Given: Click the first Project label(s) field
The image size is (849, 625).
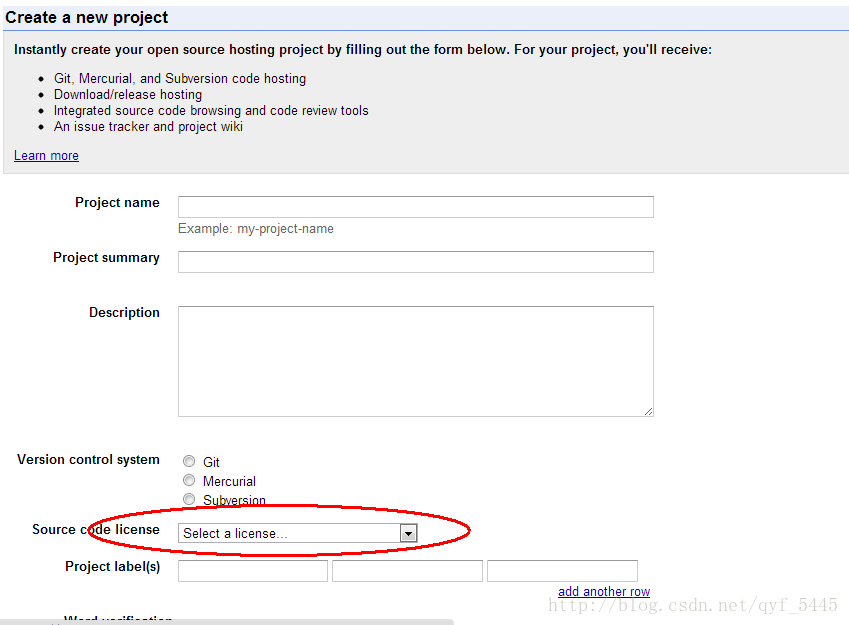Looking at the screenshot, I should 253,571.
